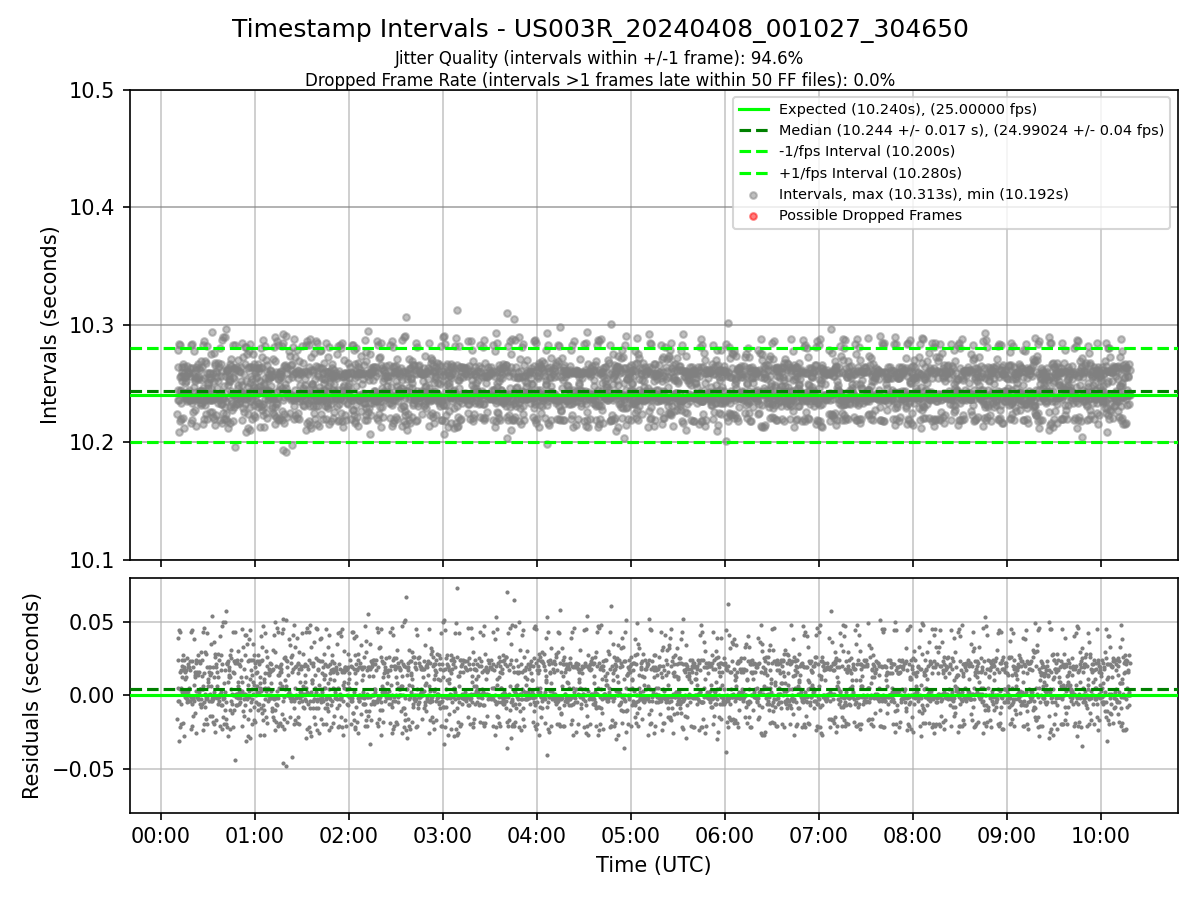Click the 04:00 time tick label
This screenshot has height=900, width=1200.
tap(537, 833)
